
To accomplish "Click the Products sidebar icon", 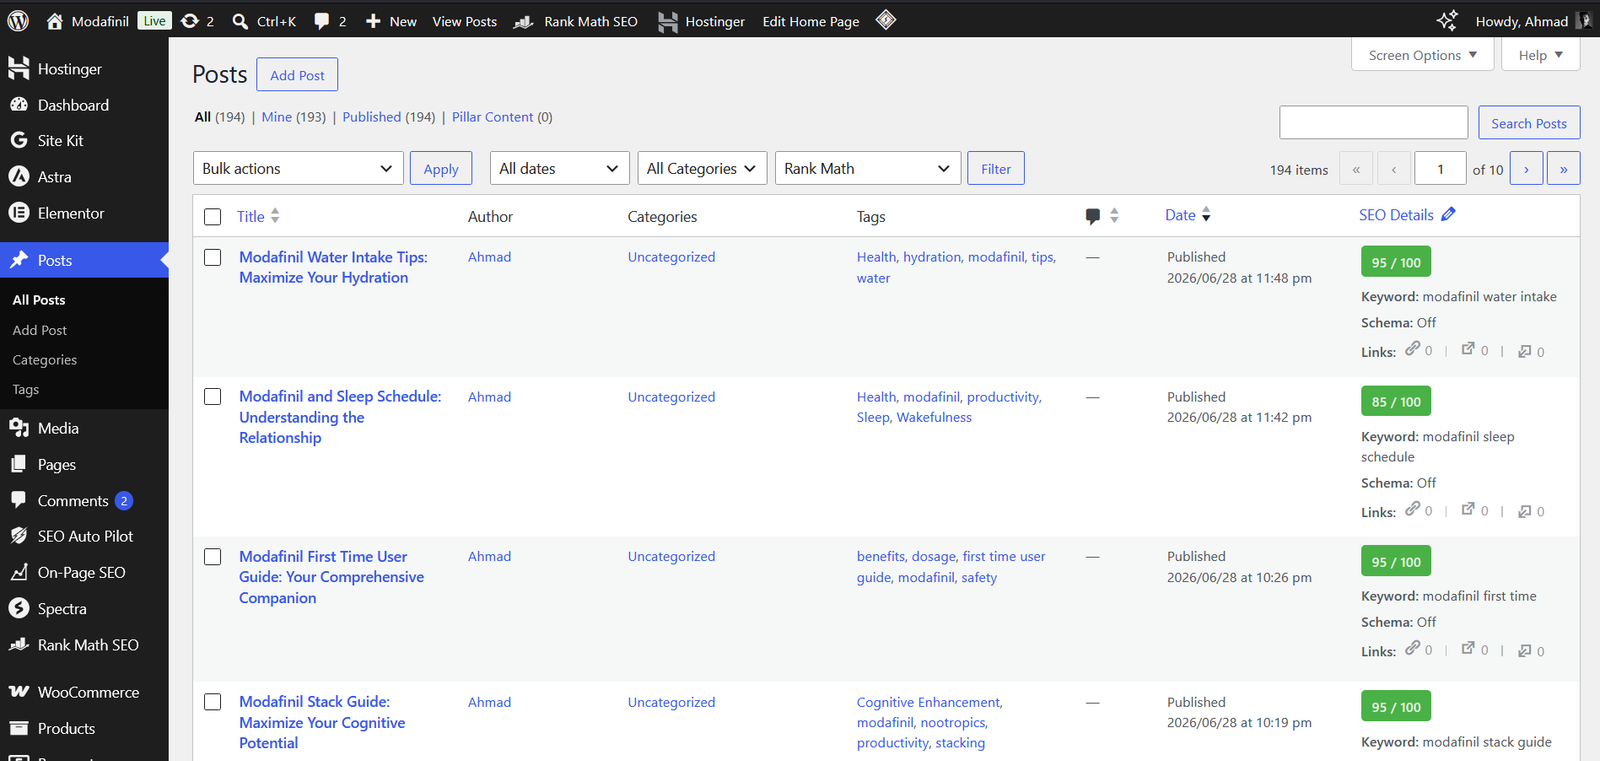I will [18, 728].
